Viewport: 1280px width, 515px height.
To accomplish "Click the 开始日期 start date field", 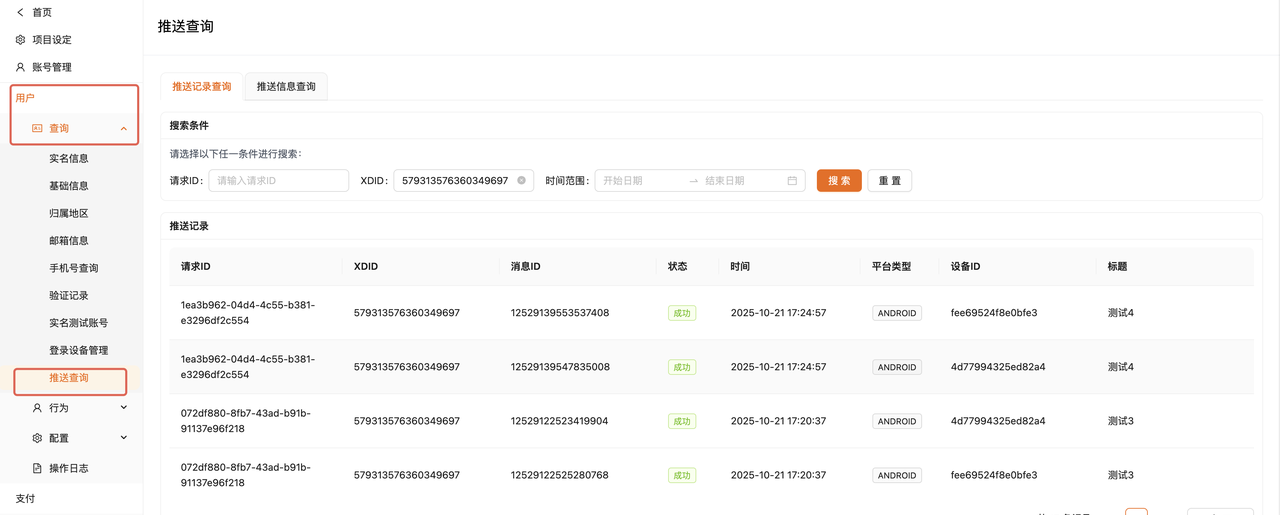I will pos(640,181).
